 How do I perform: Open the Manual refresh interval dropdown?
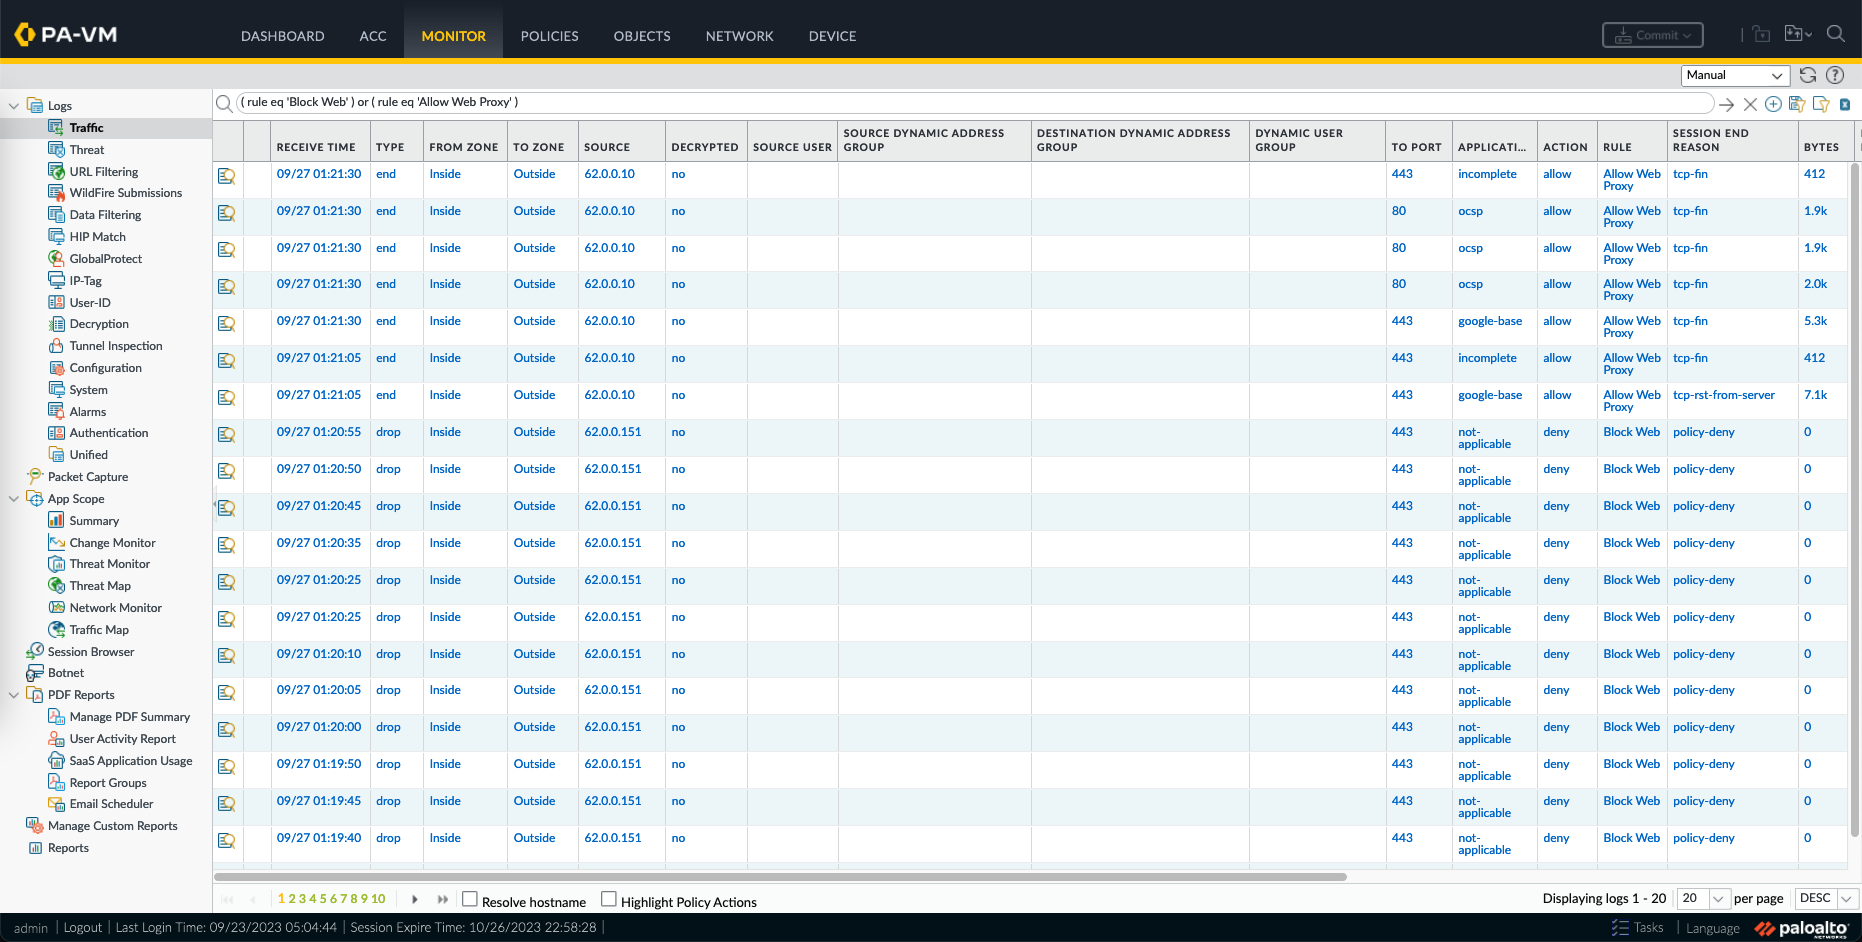[x=1735, y=75]
